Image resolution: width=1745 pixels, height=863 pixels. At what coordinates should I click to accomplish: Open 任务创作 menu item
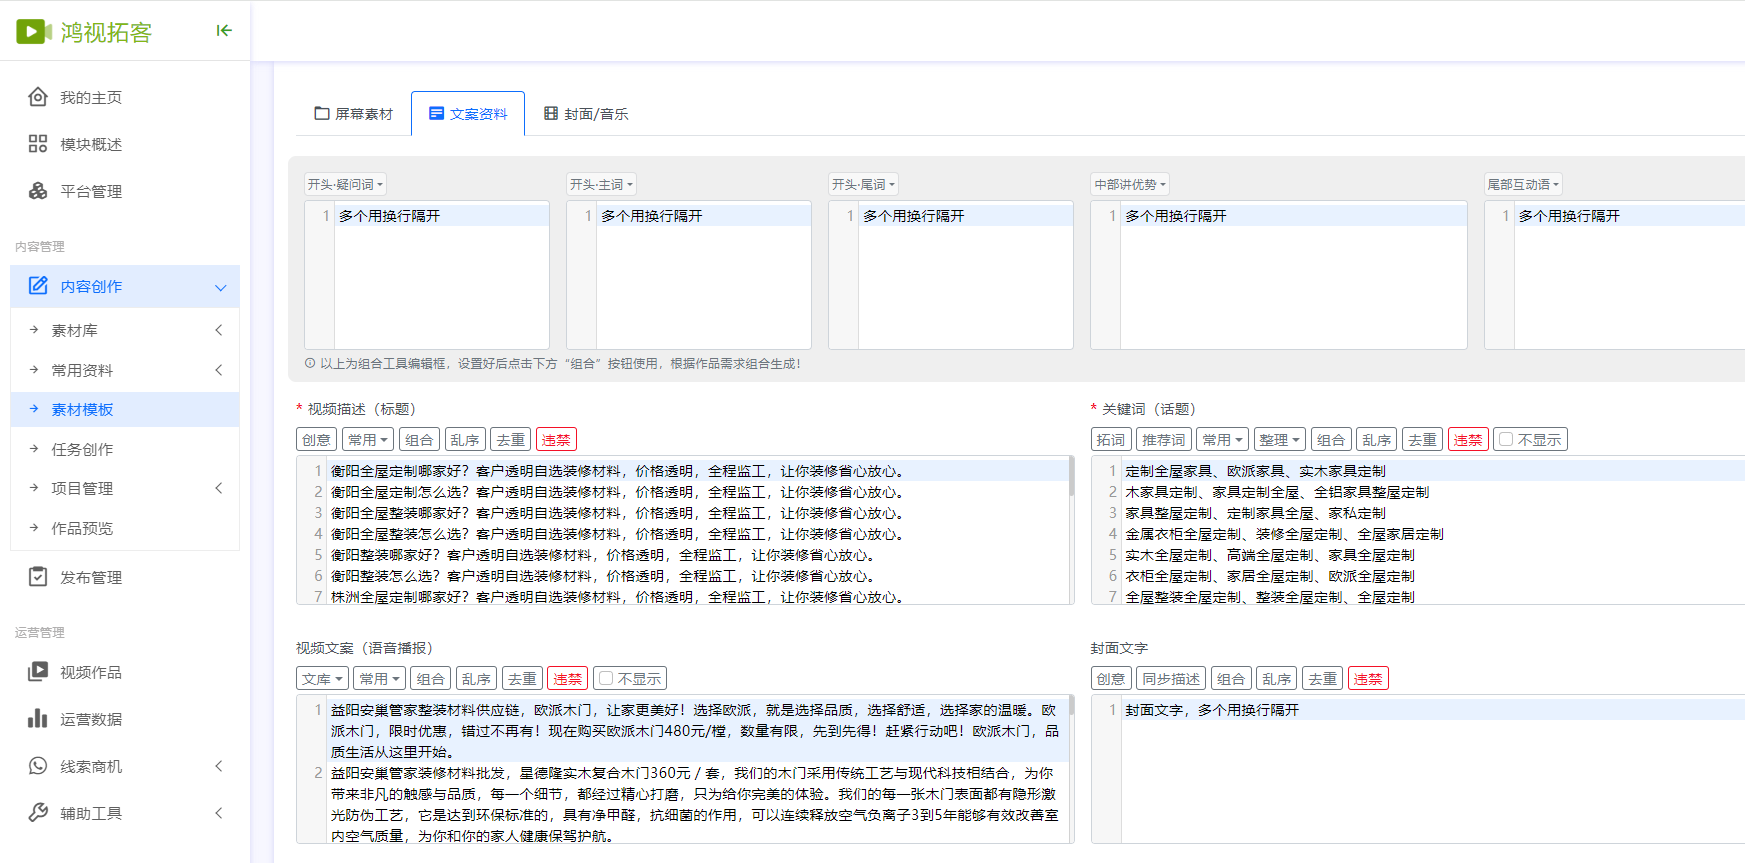coord(125,449)
